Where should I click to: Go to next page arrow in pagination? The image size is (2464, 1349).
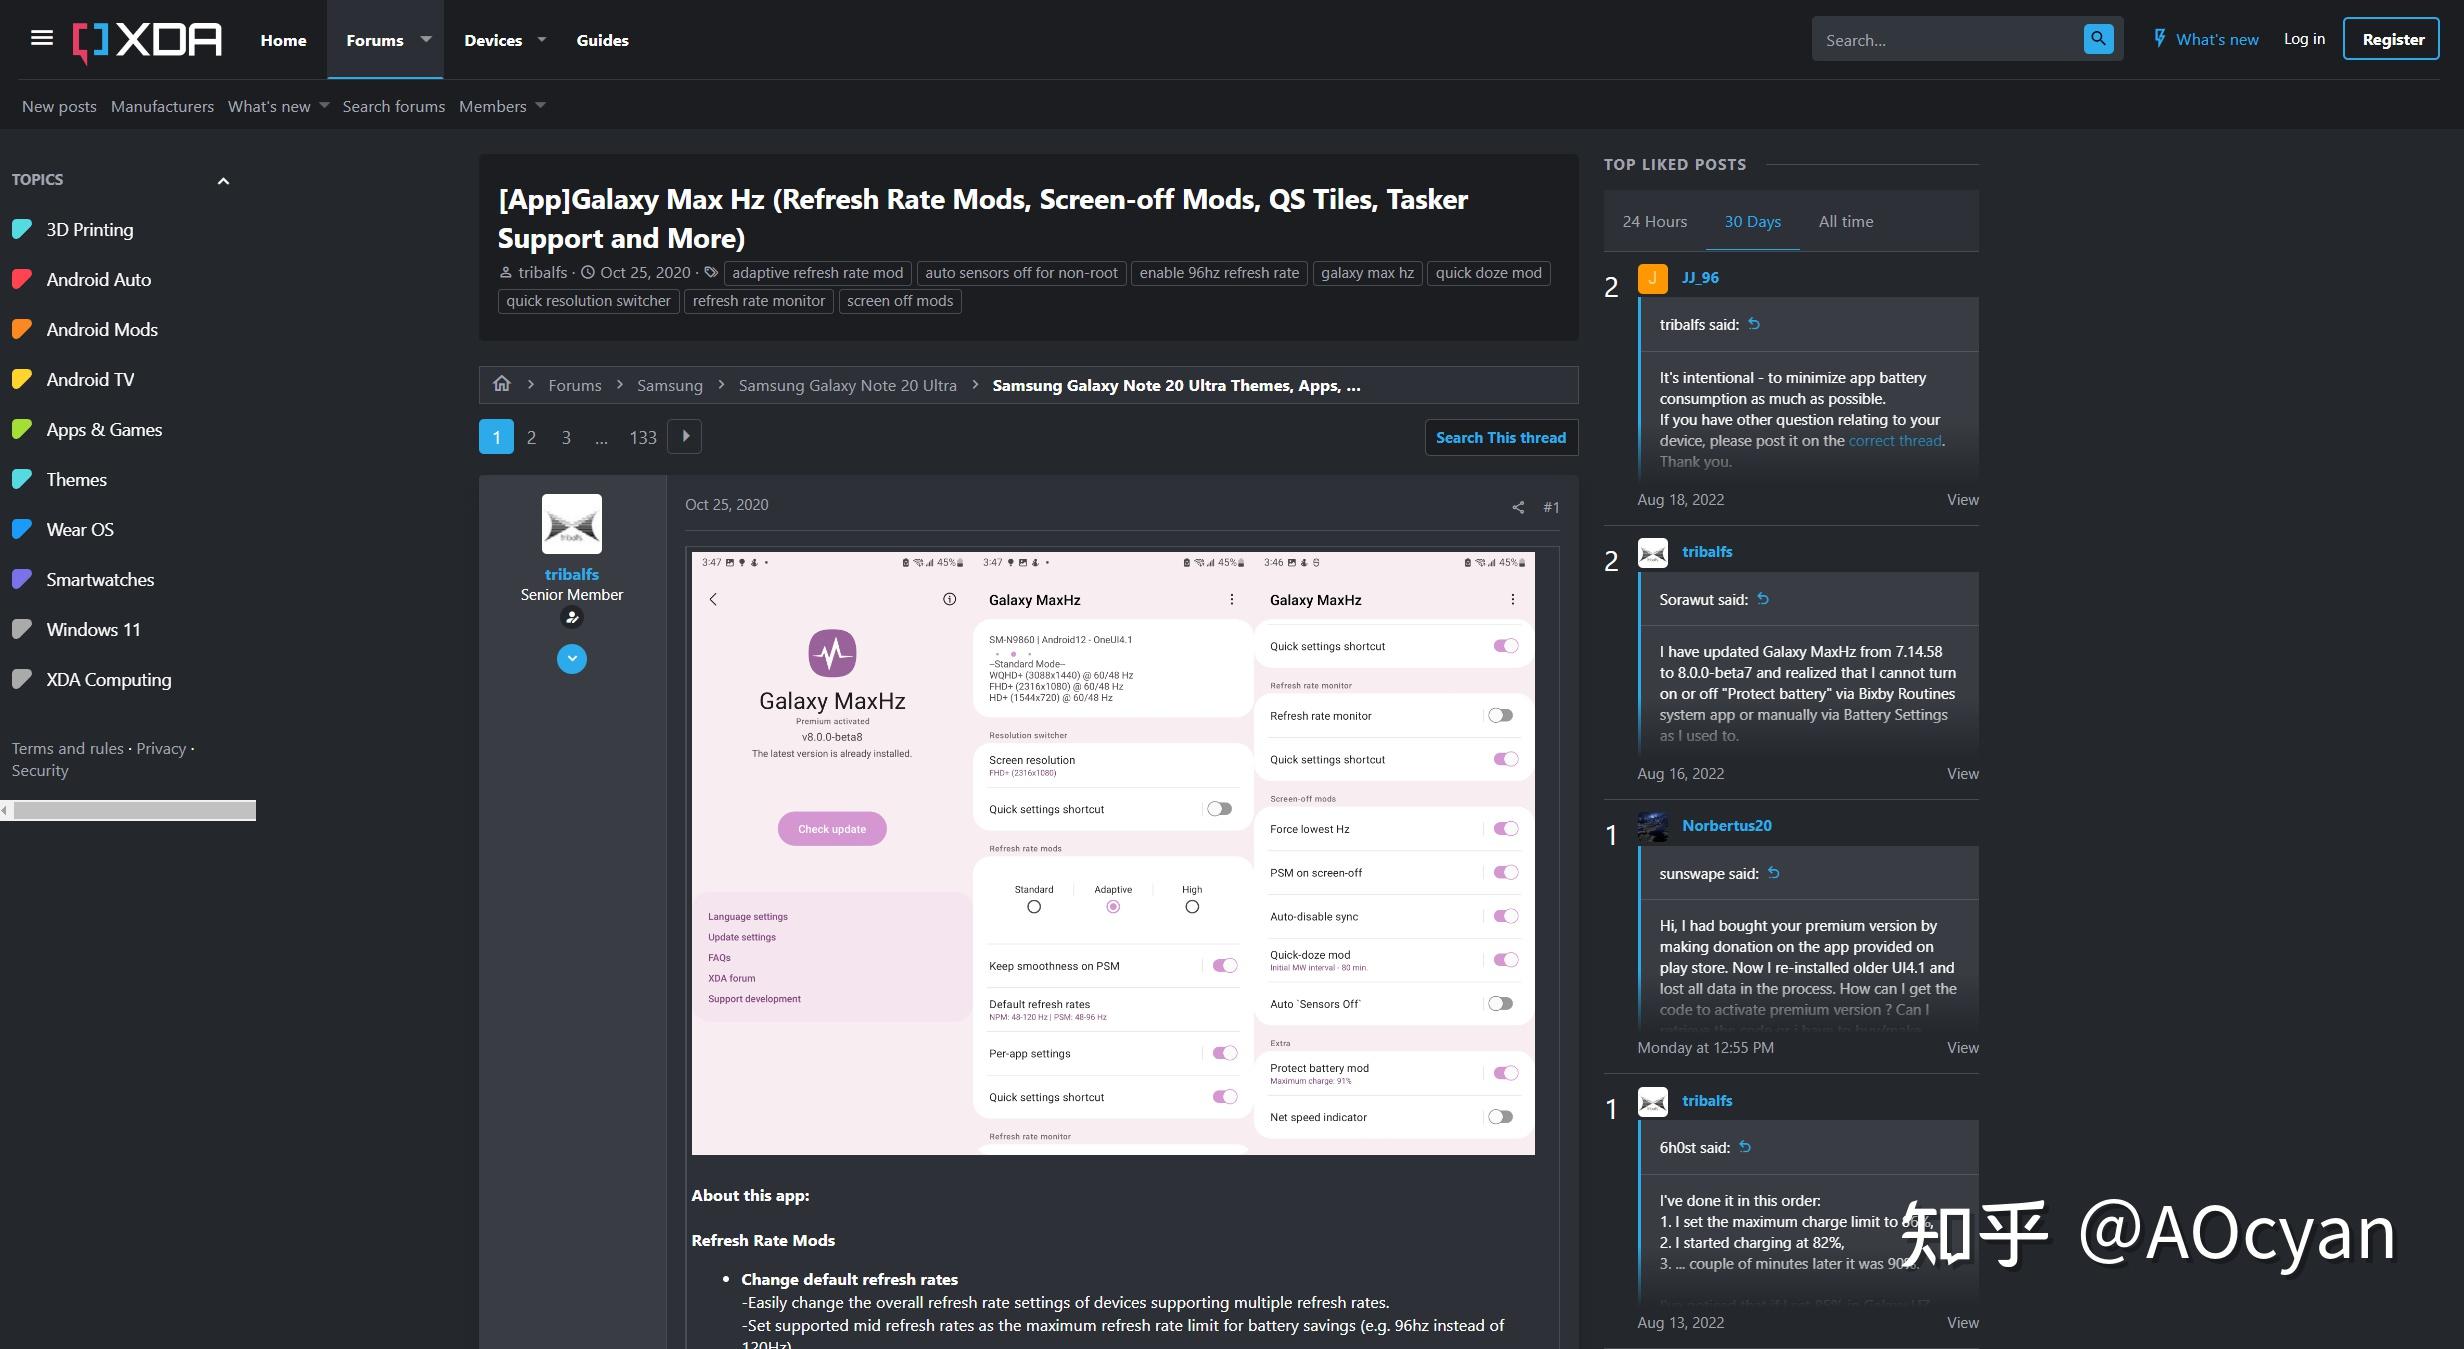[685, 436]
